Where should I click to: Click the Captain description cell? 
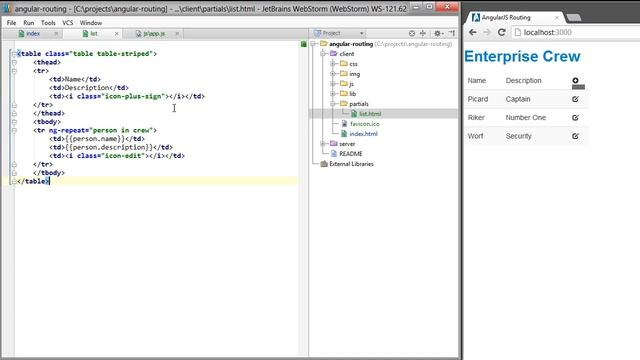coord(518,99)
